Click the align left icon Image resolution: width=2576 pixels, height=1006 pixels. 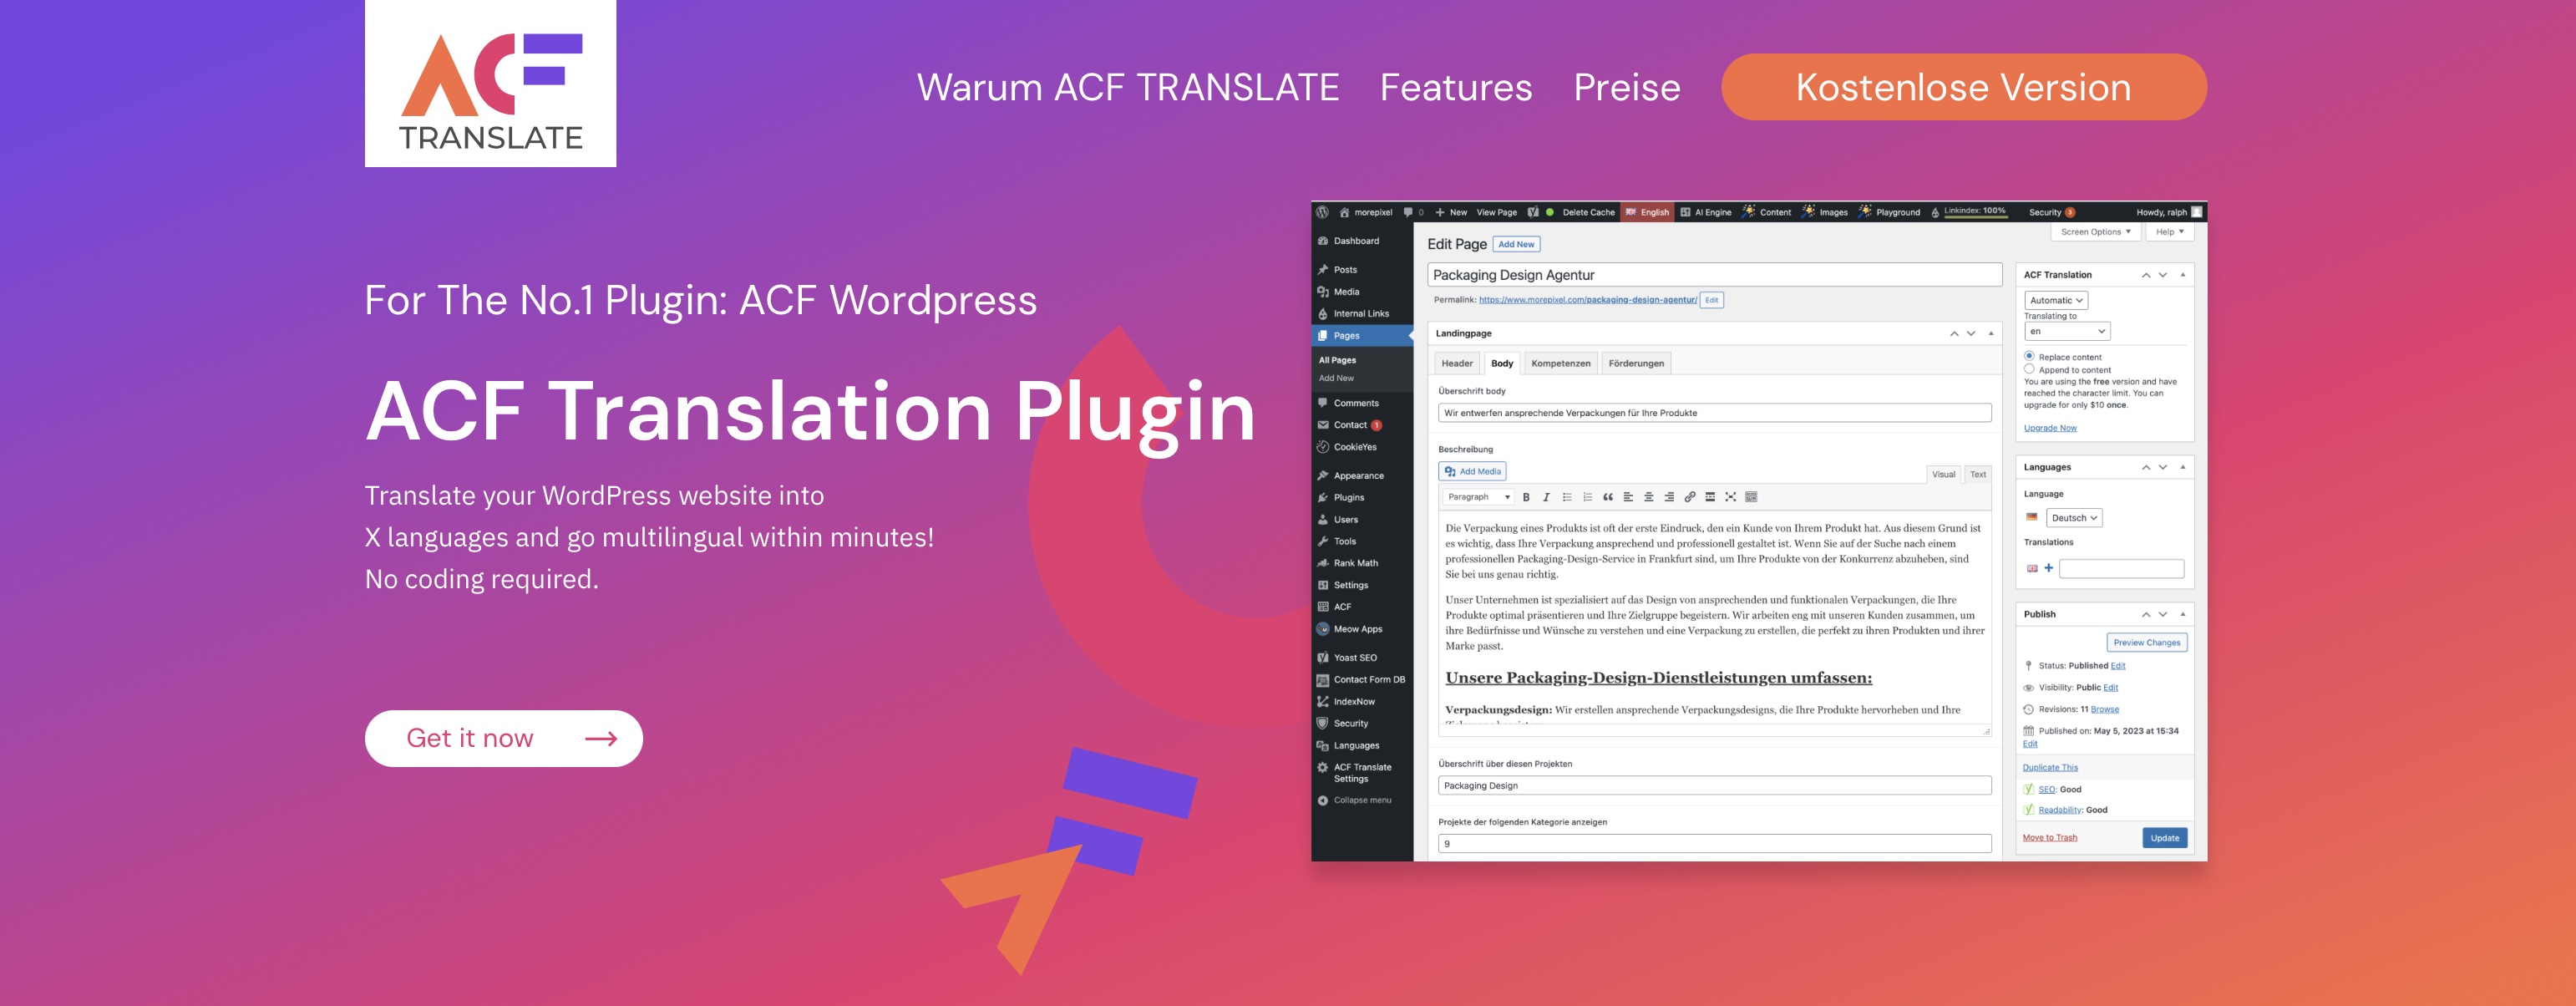tap(1628, 497)
